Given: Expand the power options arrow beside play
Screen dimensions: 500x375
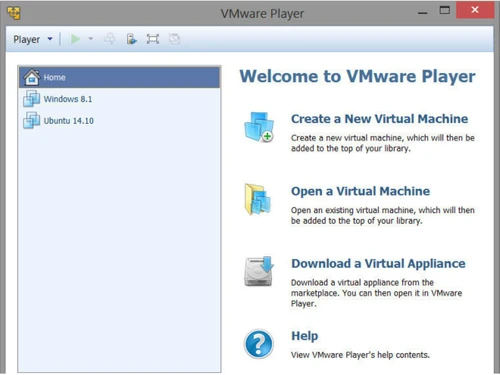Looking at the screenshot, I should point(90,39).
